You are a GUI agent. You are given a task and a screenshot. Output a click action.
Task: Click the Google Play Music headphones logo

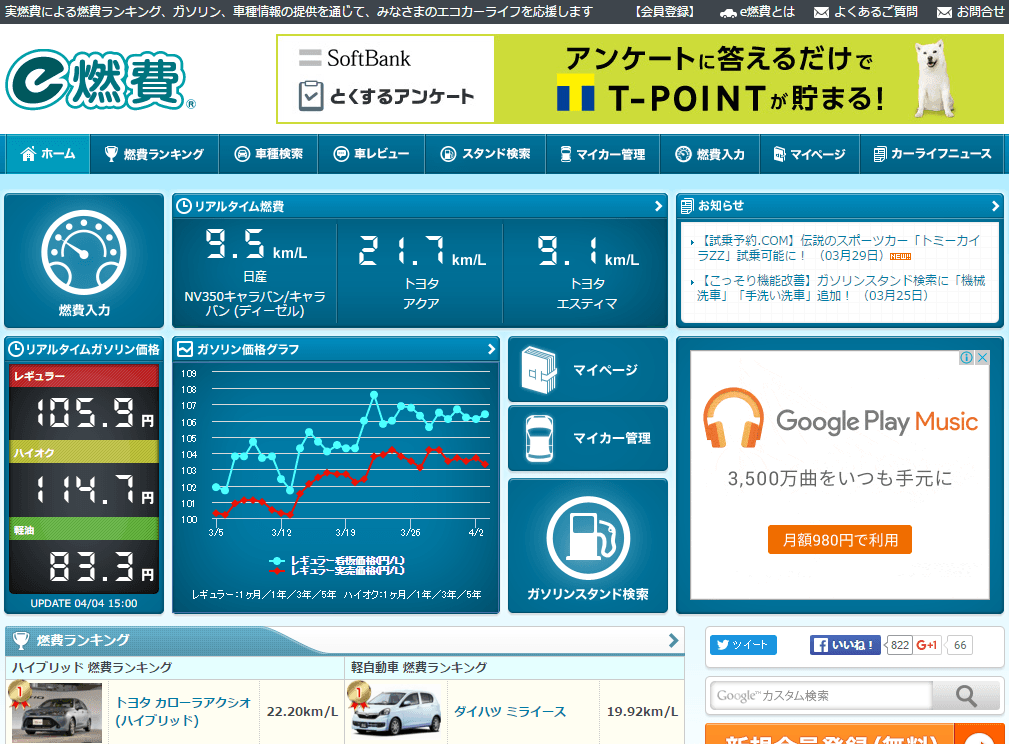(x=734, y=418)
